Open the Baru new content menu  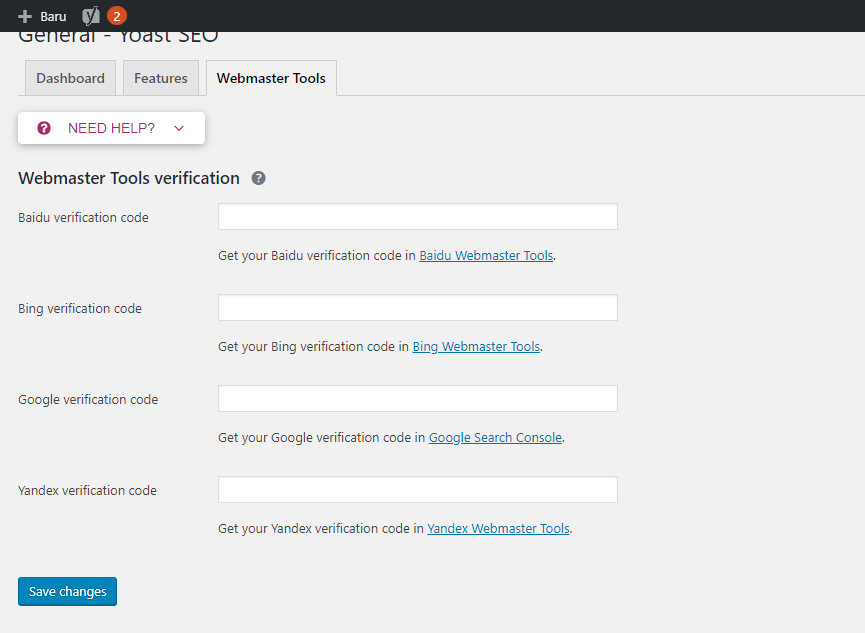coord(42,17)
